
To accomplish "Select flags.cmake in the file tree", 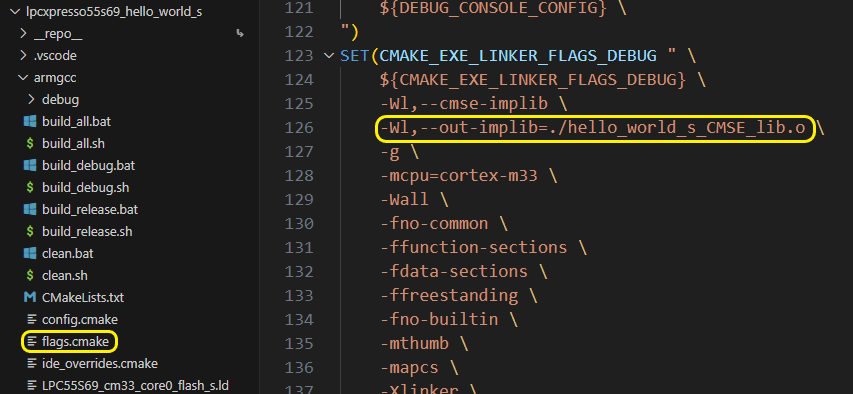I will [x=75, y=342].
